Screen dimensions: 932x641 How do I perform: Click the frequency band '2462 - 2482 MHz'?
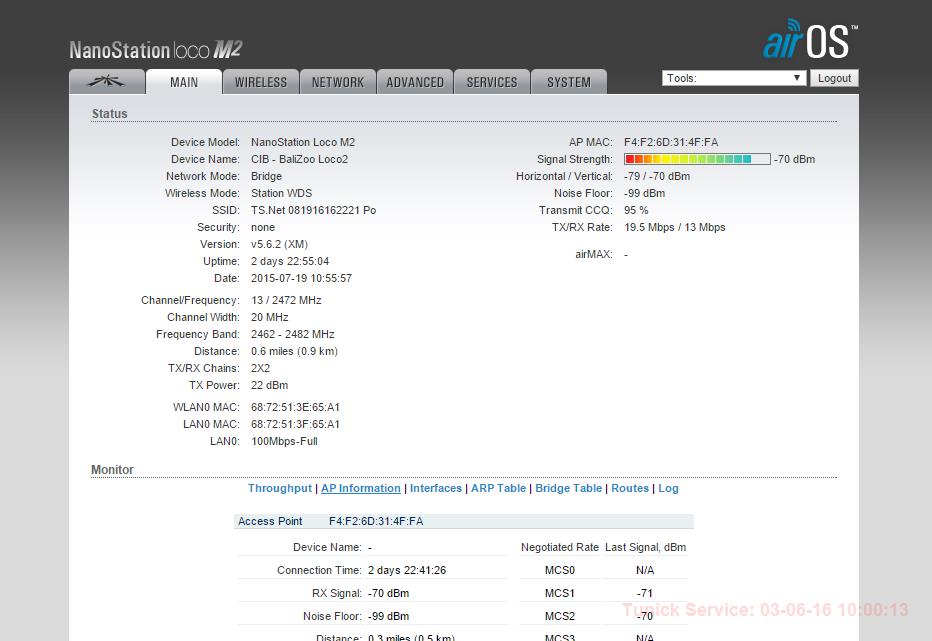[292, 334]
